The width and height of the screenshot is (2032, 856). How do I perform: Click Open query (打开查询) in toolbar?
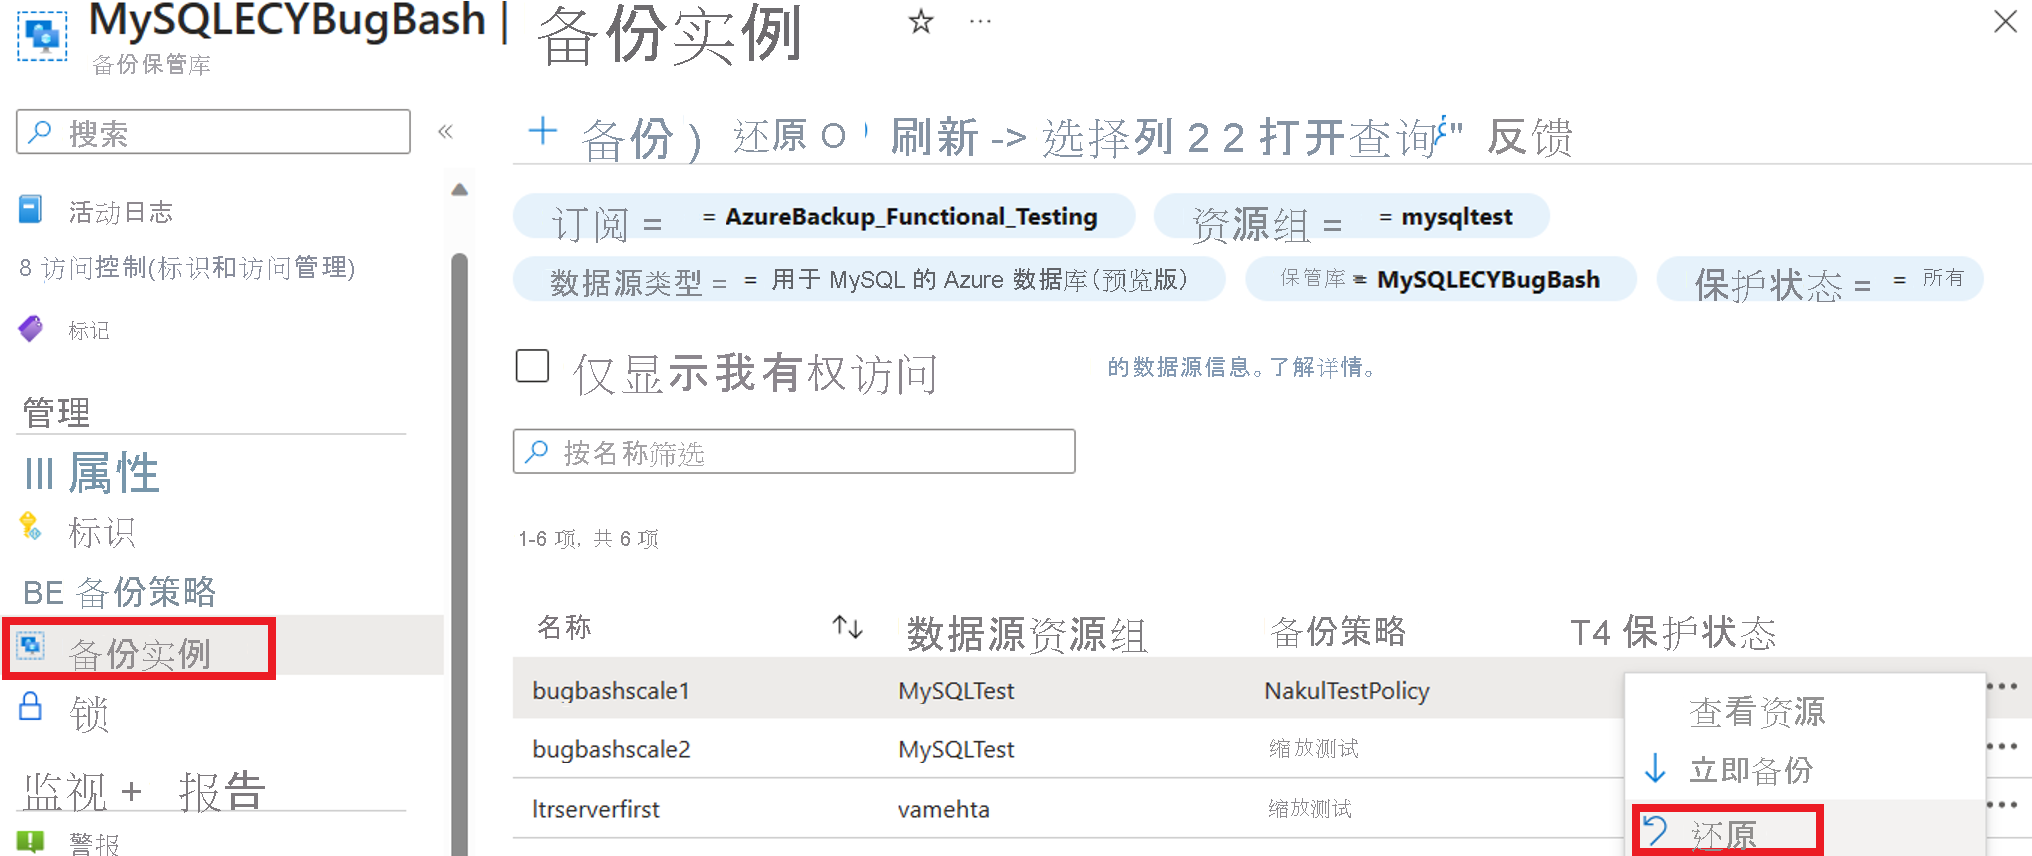pos(1349,137)
